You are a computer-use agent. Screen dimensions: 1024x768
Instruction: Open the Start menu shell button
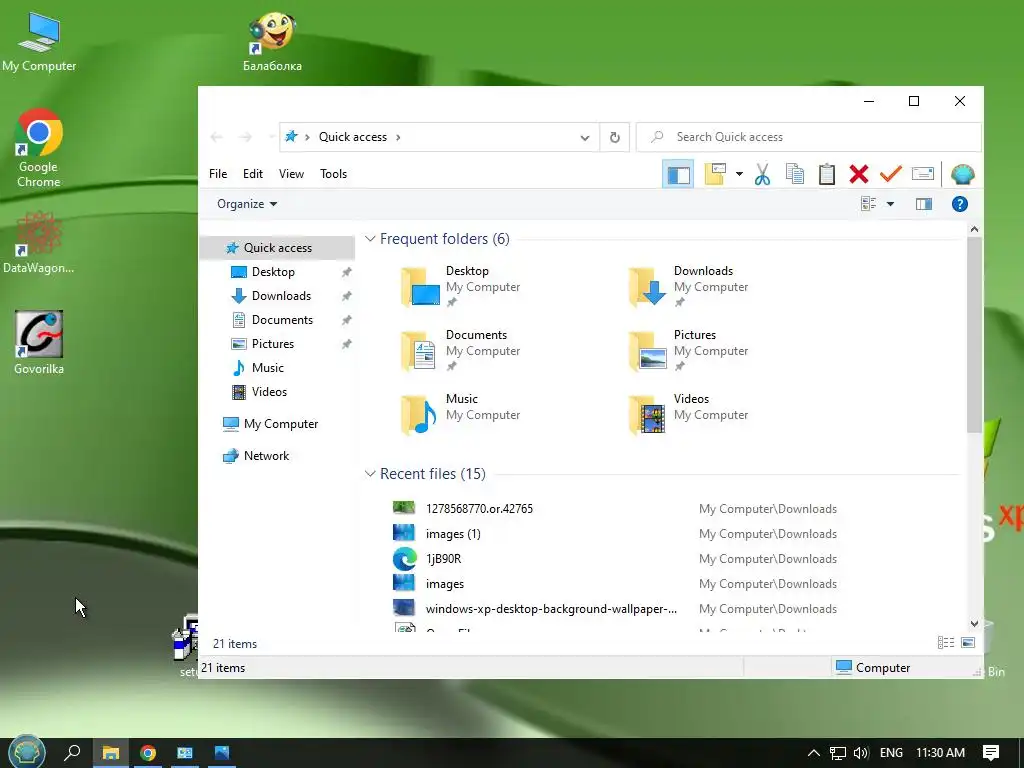27,752
